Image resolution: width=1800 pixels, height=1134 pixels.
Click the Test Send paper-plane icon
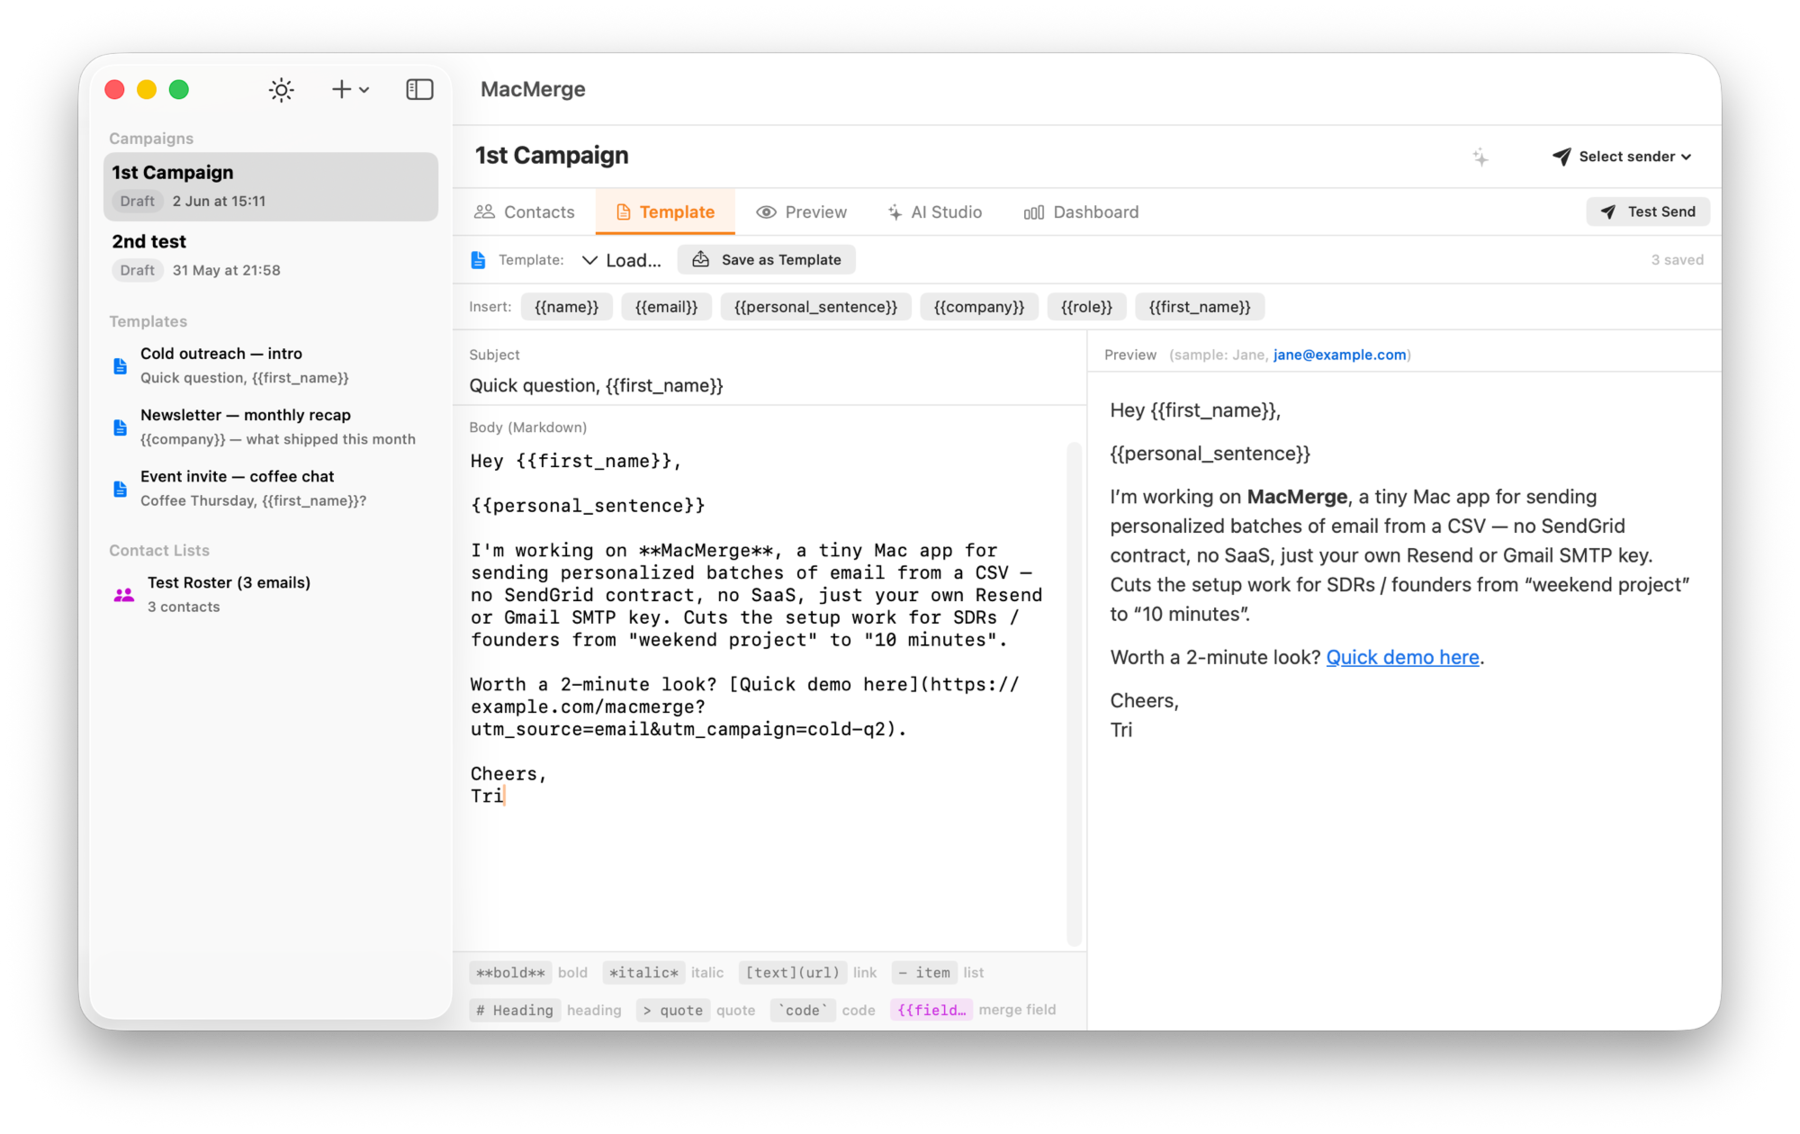click(1608, 212)
